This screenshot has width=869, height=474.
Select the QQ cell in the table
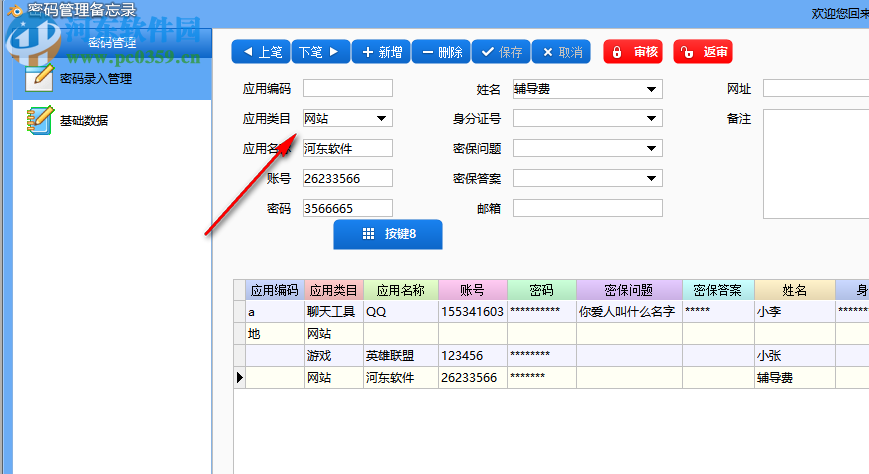tap(401, 312)
